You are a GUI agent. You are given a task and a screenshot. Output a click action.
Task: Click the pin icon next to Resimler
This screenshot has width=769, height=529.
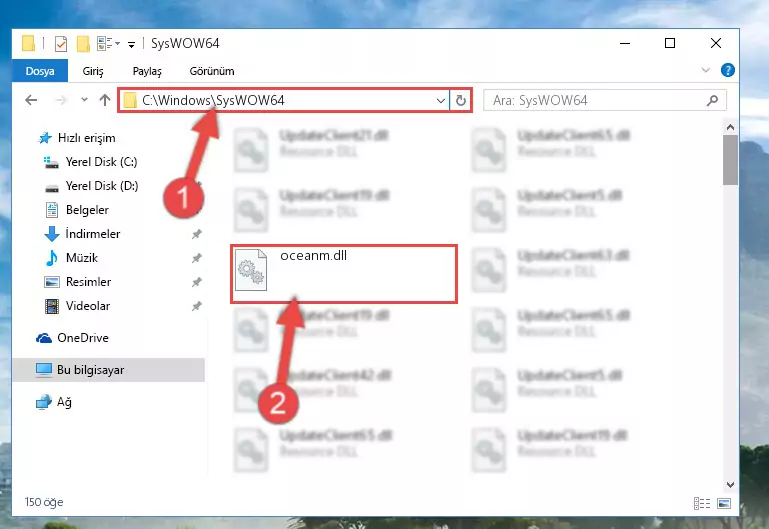coord(197,282)
